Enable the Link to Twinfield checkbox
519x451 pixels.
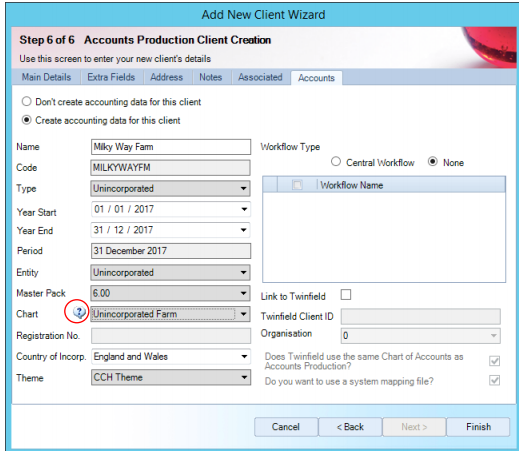pos(346,295)
